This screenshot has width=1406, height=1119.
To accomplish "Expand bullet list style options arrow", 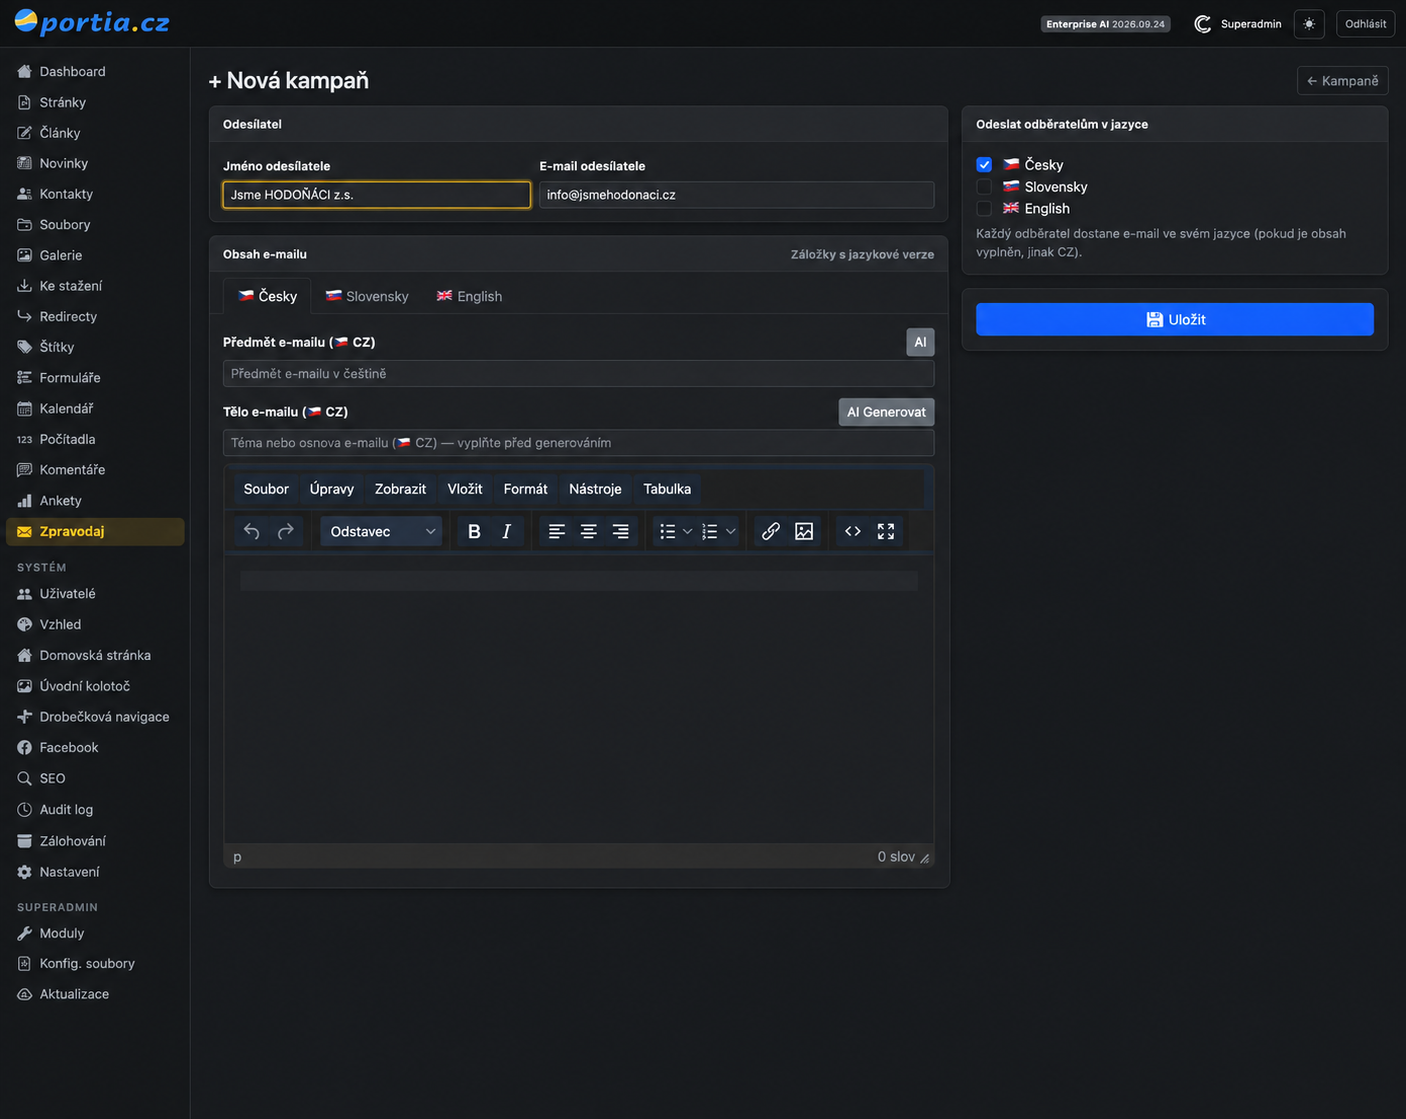I will (688, 531).
